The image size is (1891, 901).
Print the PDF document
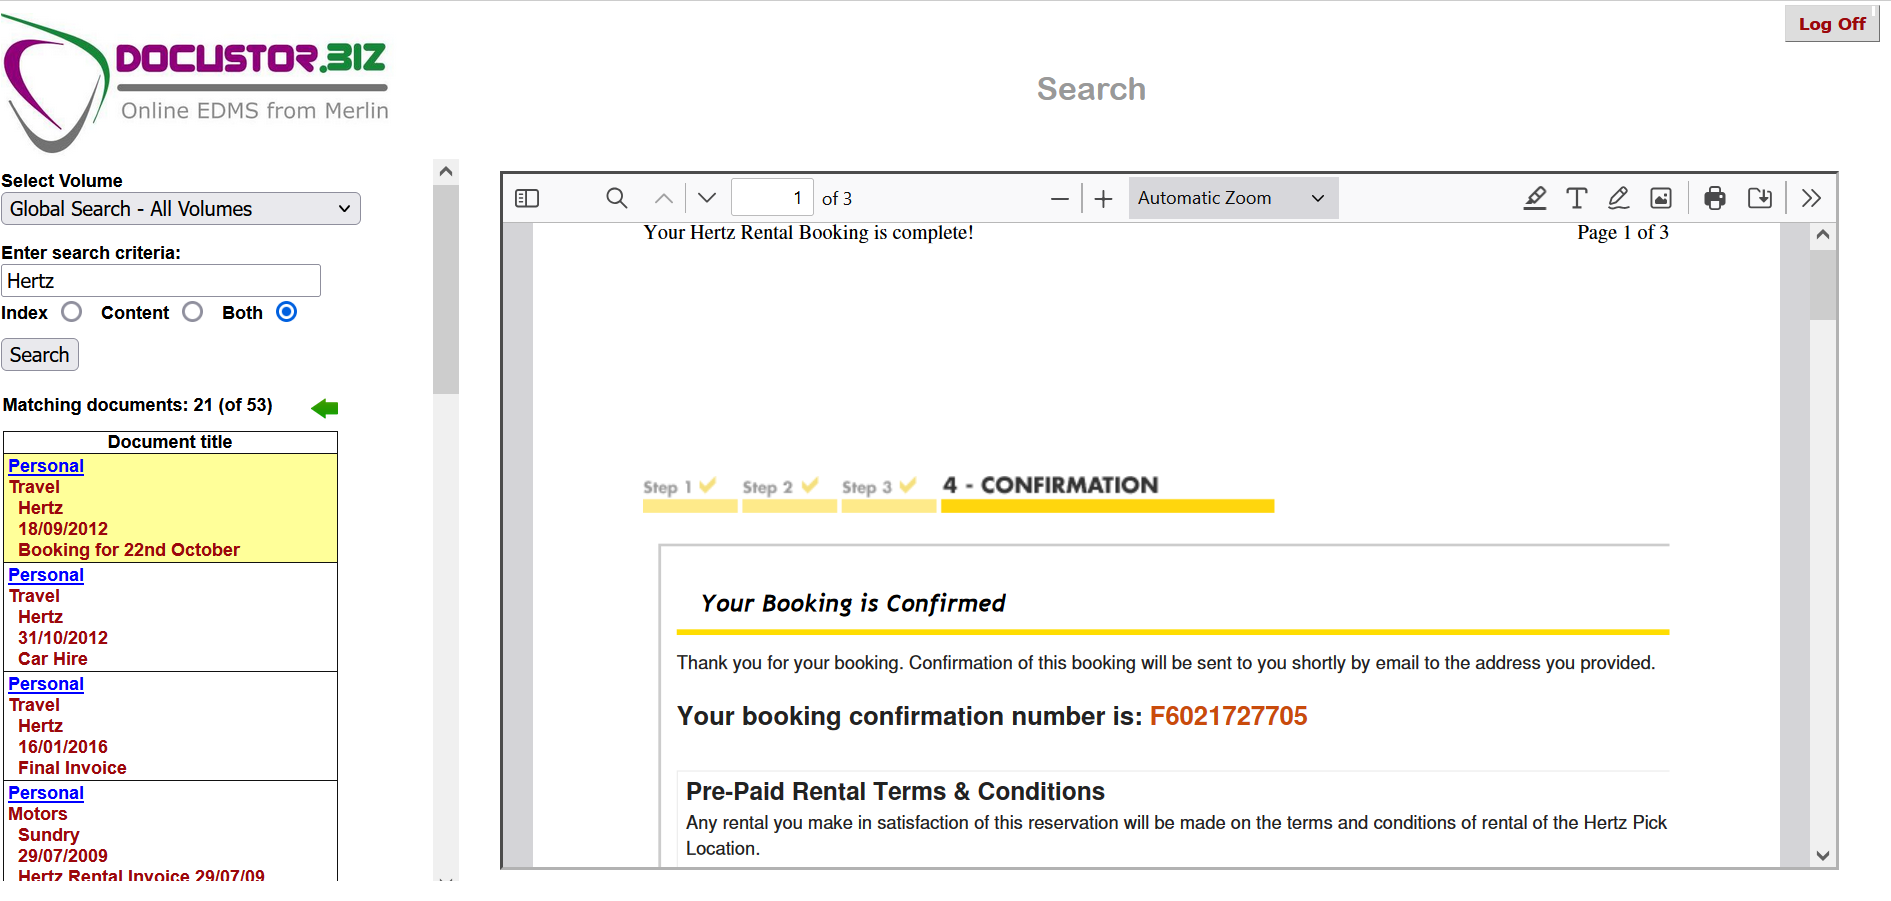pyautogui.click(x=1715, y=198)
